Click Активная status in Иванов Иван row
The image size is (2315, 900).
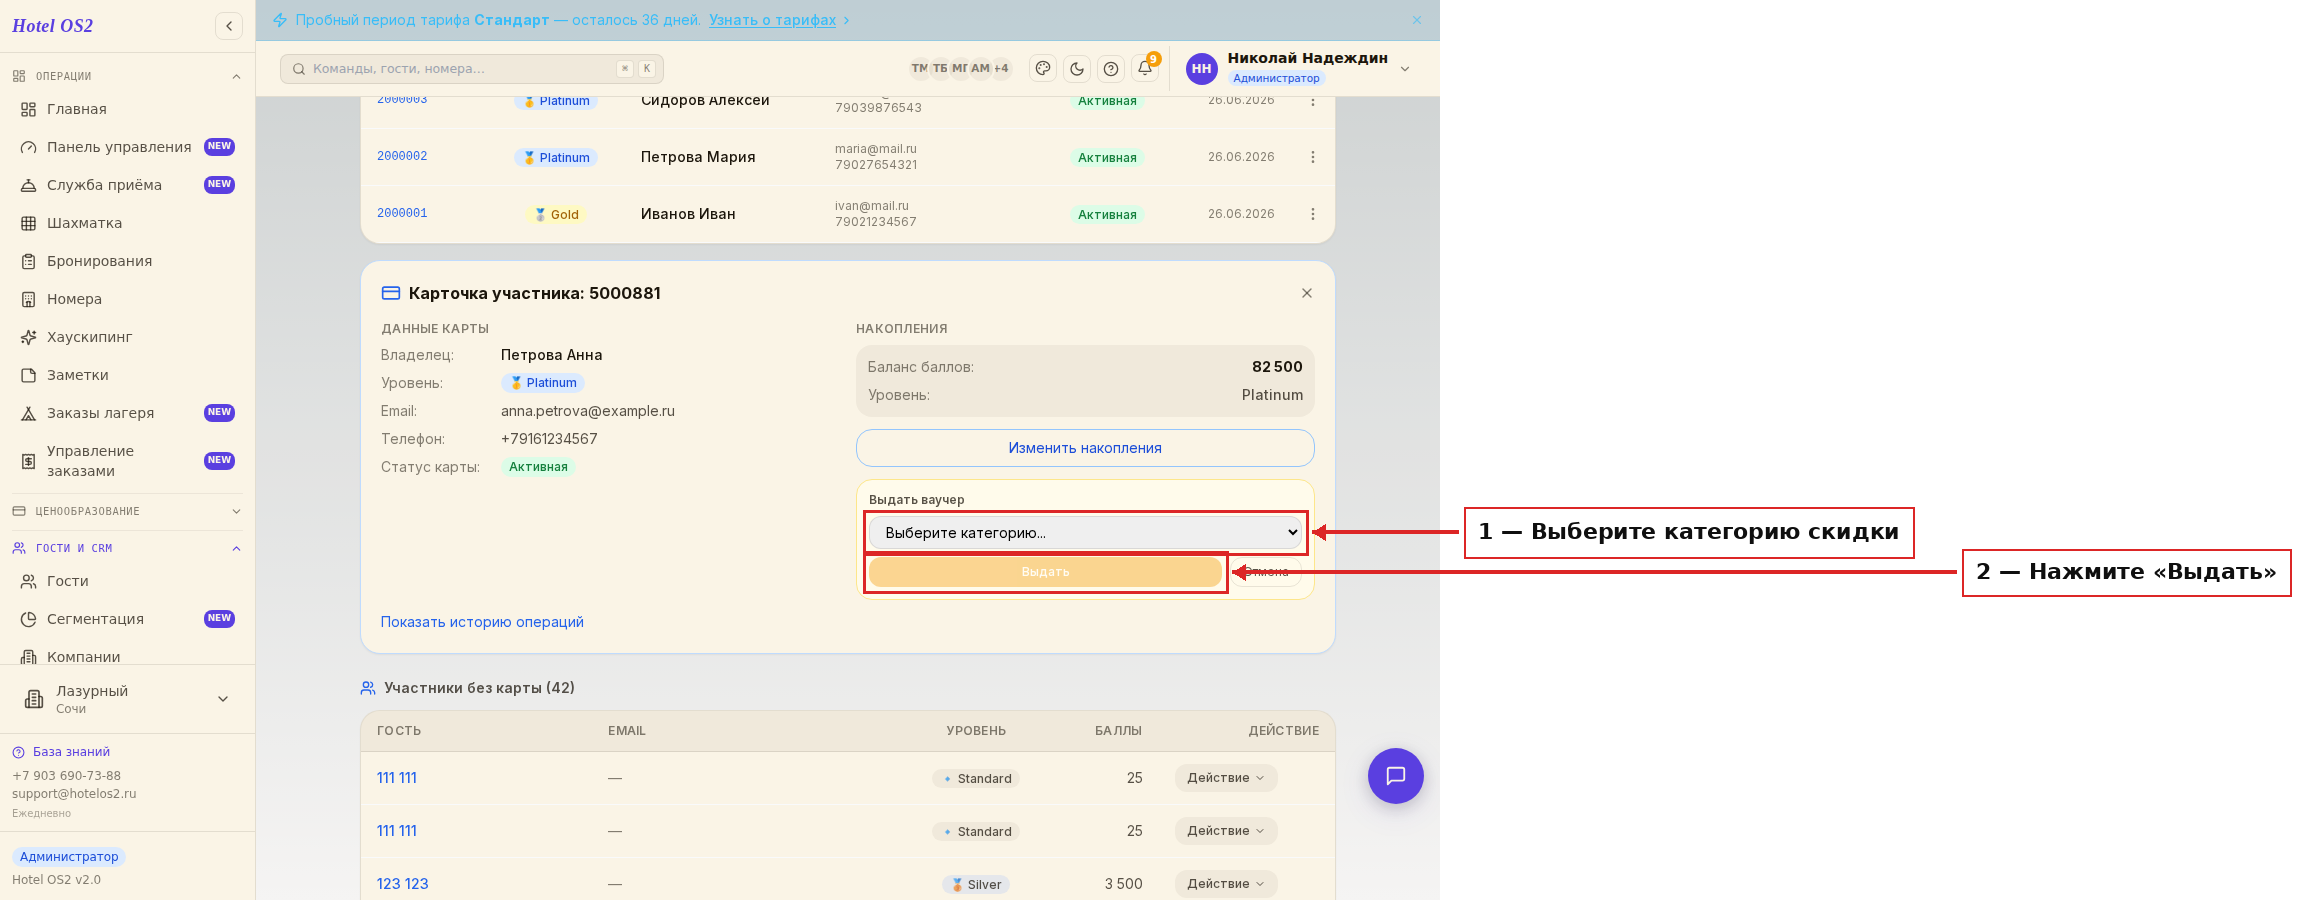pos(1107,215)
